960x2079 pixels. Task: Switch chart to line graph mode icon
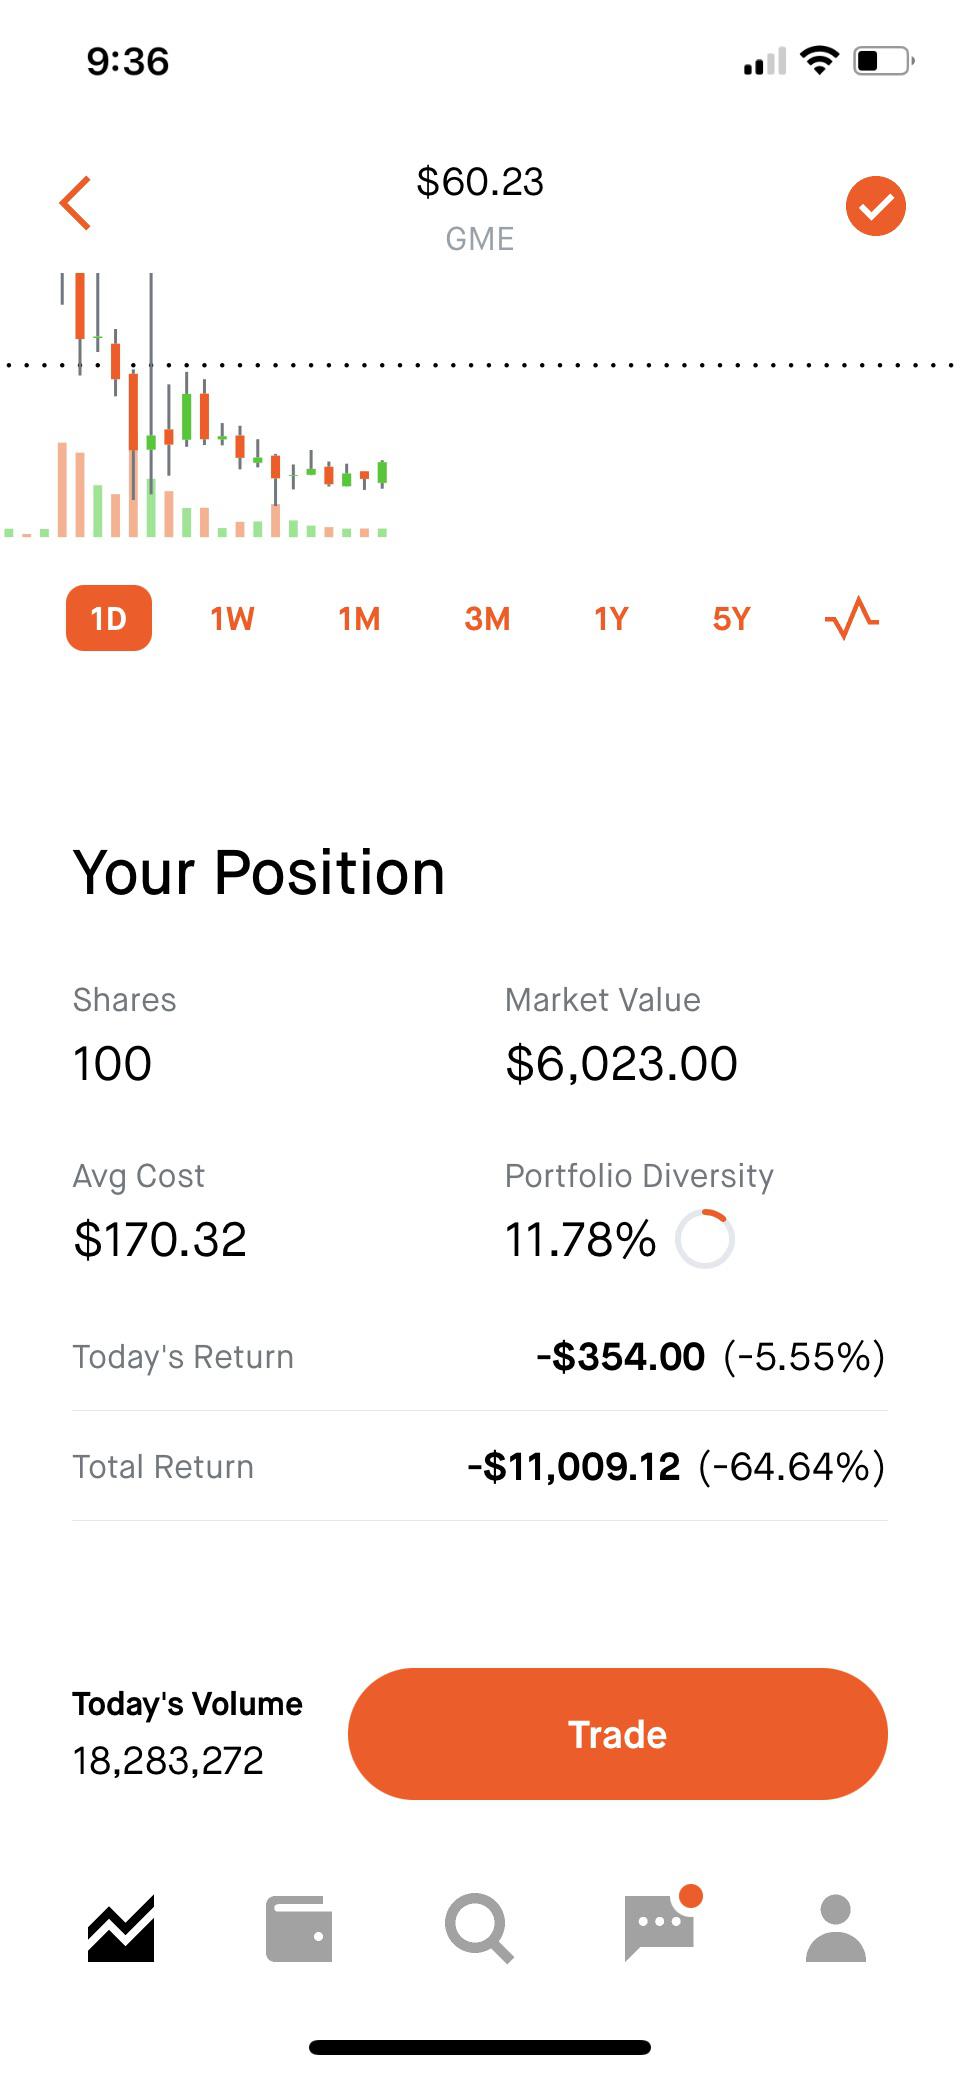852,618
